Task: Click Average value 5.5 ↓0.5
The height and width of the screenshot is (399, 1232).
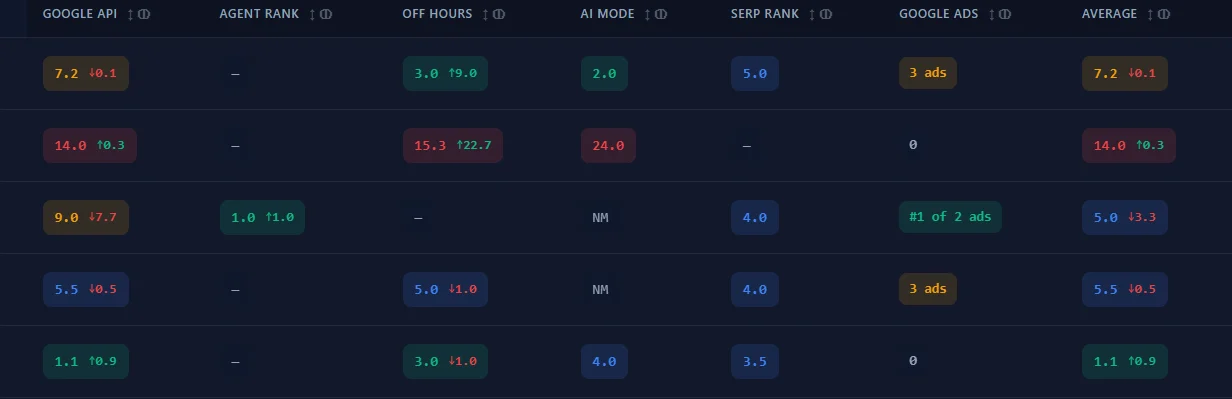Action: pyautogui.click(x=1125, y=289)
